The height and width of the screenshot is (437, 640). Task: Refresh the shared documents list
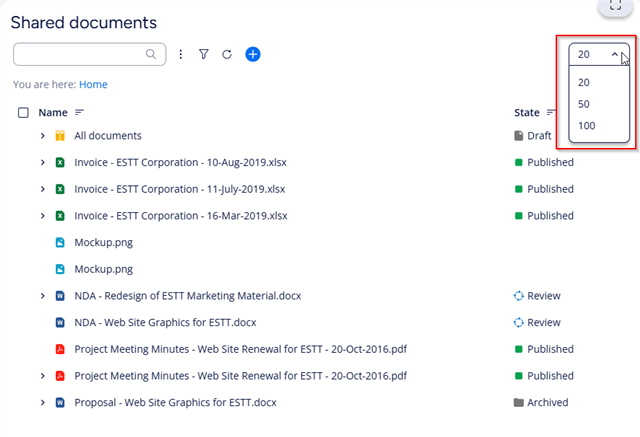[x=227, y=54]
